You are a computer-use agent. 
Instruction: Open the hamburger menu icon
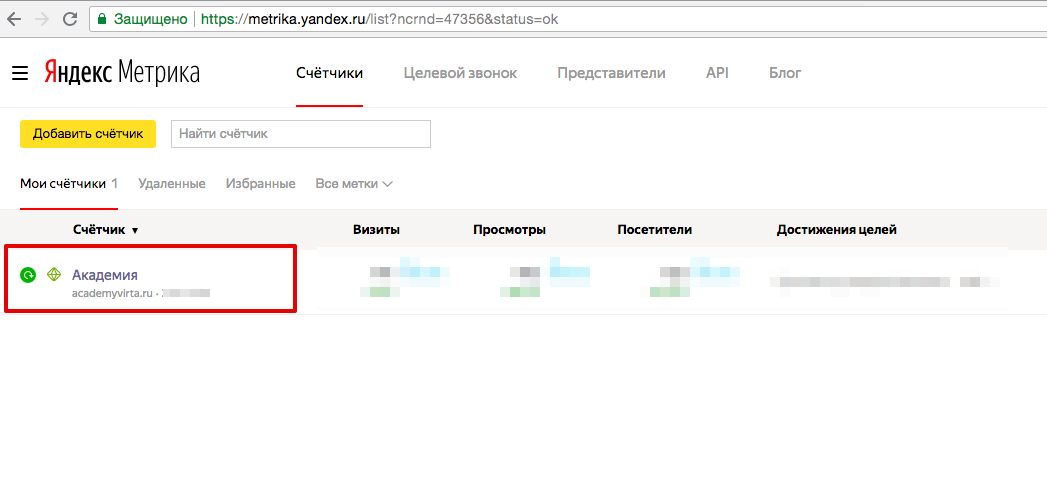pos(20,73)
